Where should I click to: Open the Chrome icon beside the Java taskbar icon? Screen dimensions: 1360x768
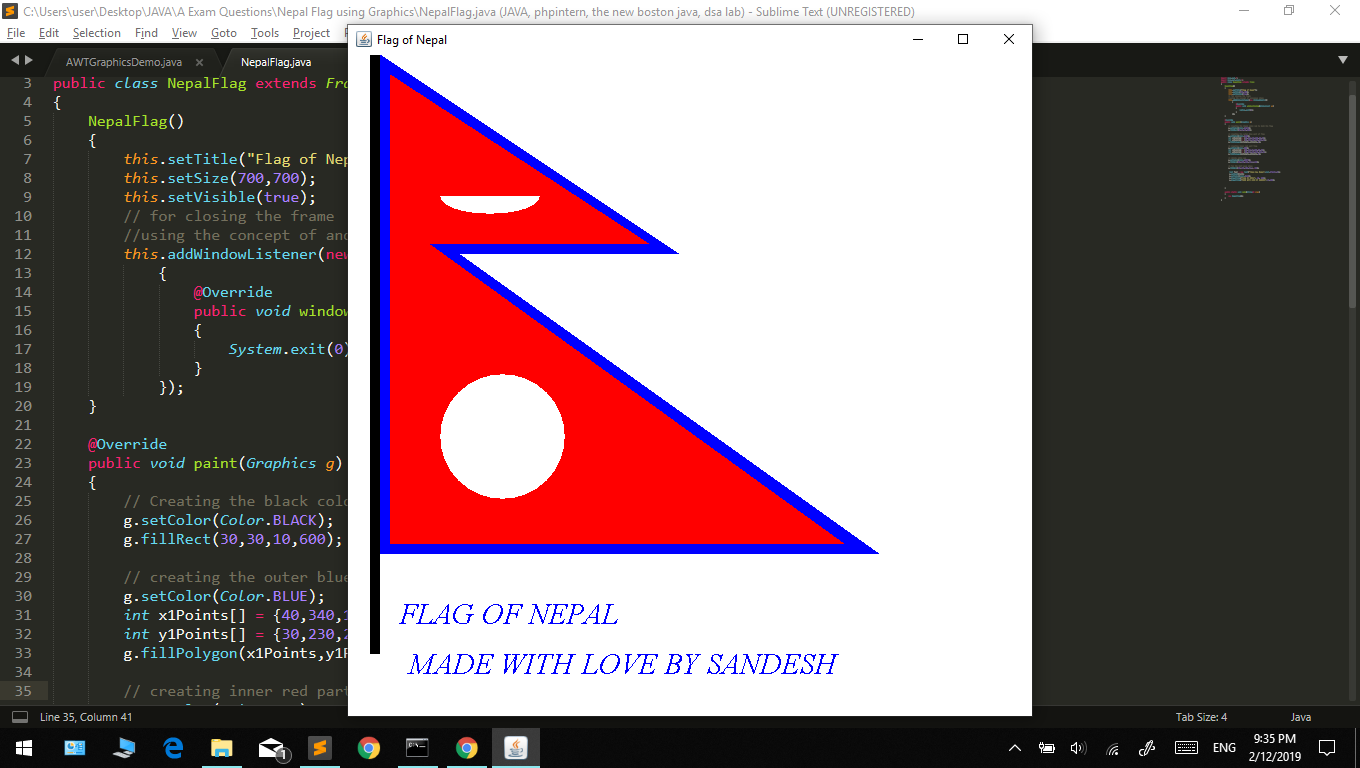pyautogui.click(x=467, y=747)
